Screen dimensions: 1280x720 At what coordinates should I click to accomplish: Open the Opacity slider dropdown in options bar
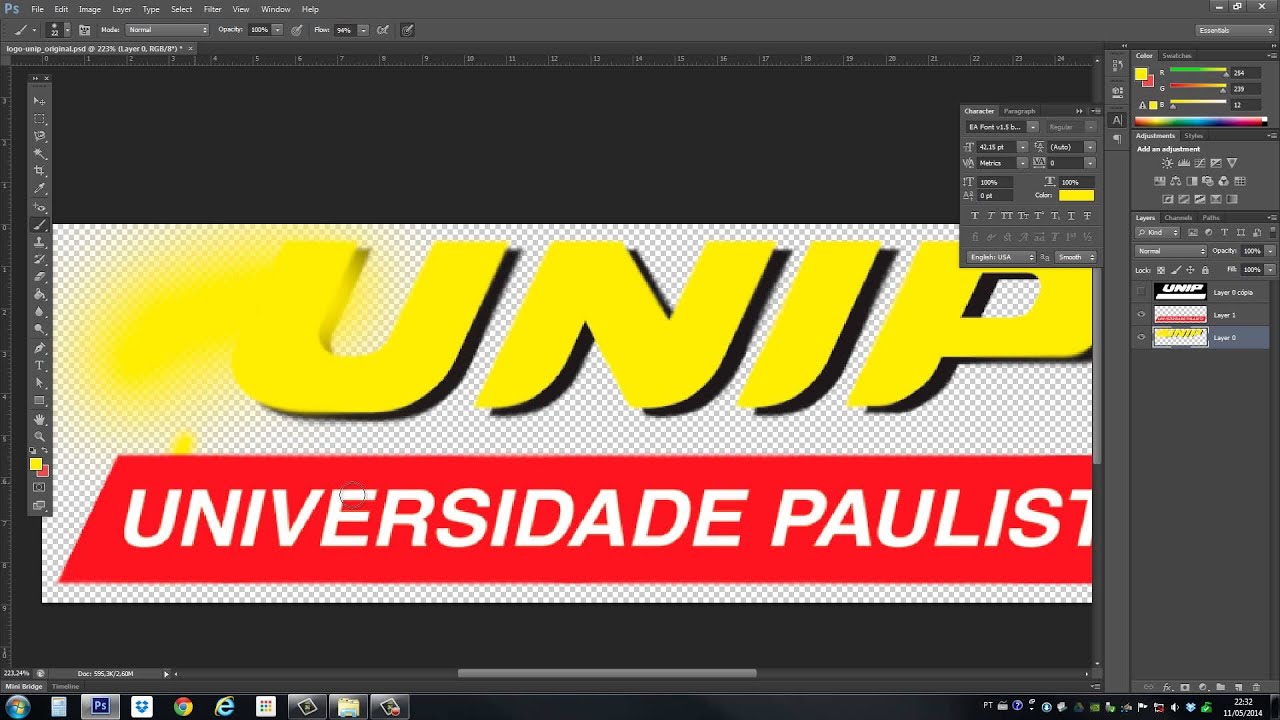(x=277, y=30)
